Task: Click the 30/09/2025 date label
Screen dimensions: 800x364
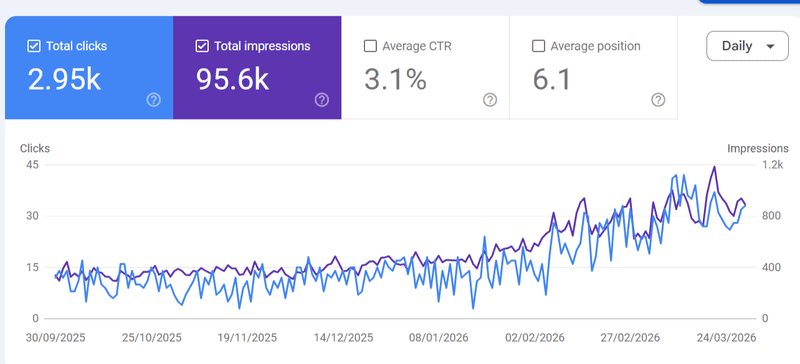Action: pos(56,338)
